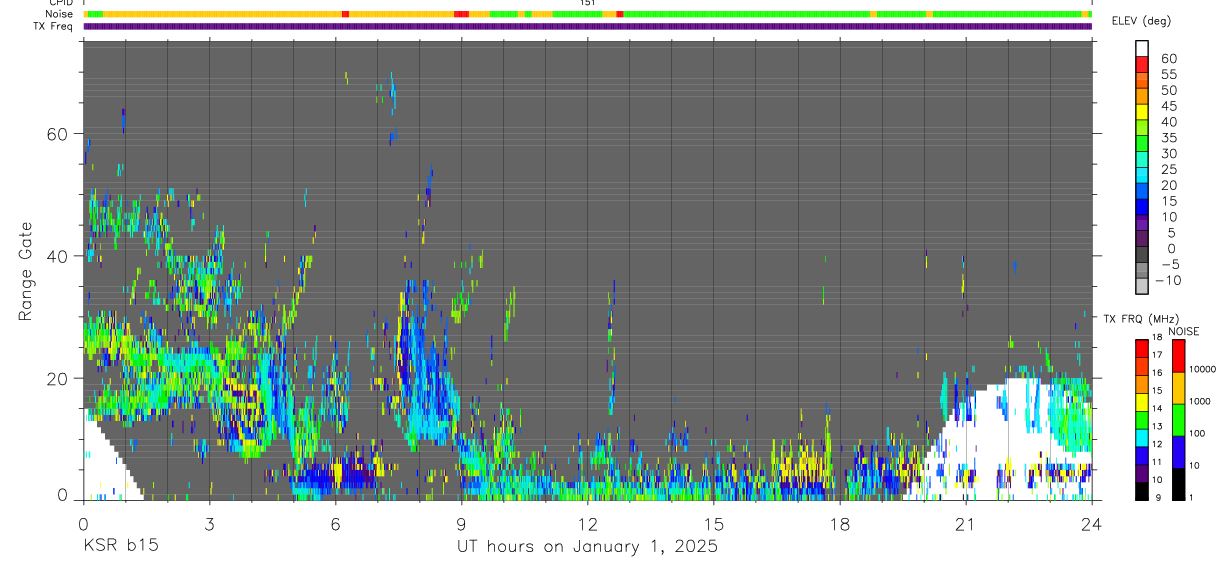The image size is (1228, 567).
Task: Click the 12 hour tick label
Action: click(587, 523)
